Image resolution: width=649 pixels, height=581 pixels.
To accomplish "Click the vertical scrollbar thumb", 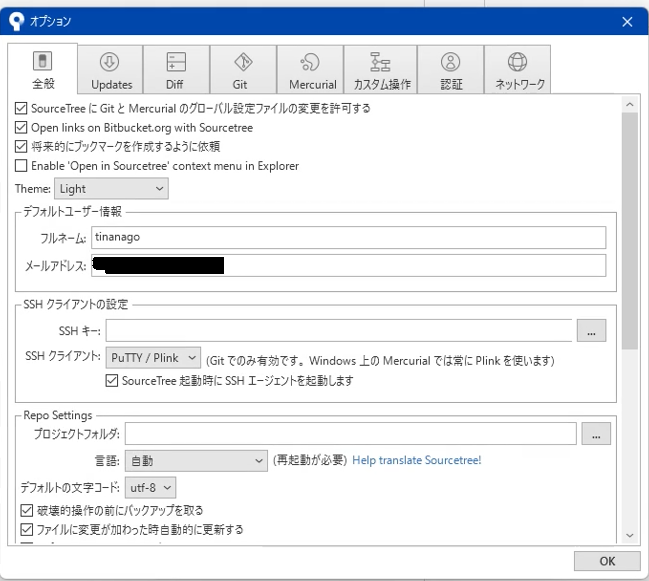I will 630,231.
